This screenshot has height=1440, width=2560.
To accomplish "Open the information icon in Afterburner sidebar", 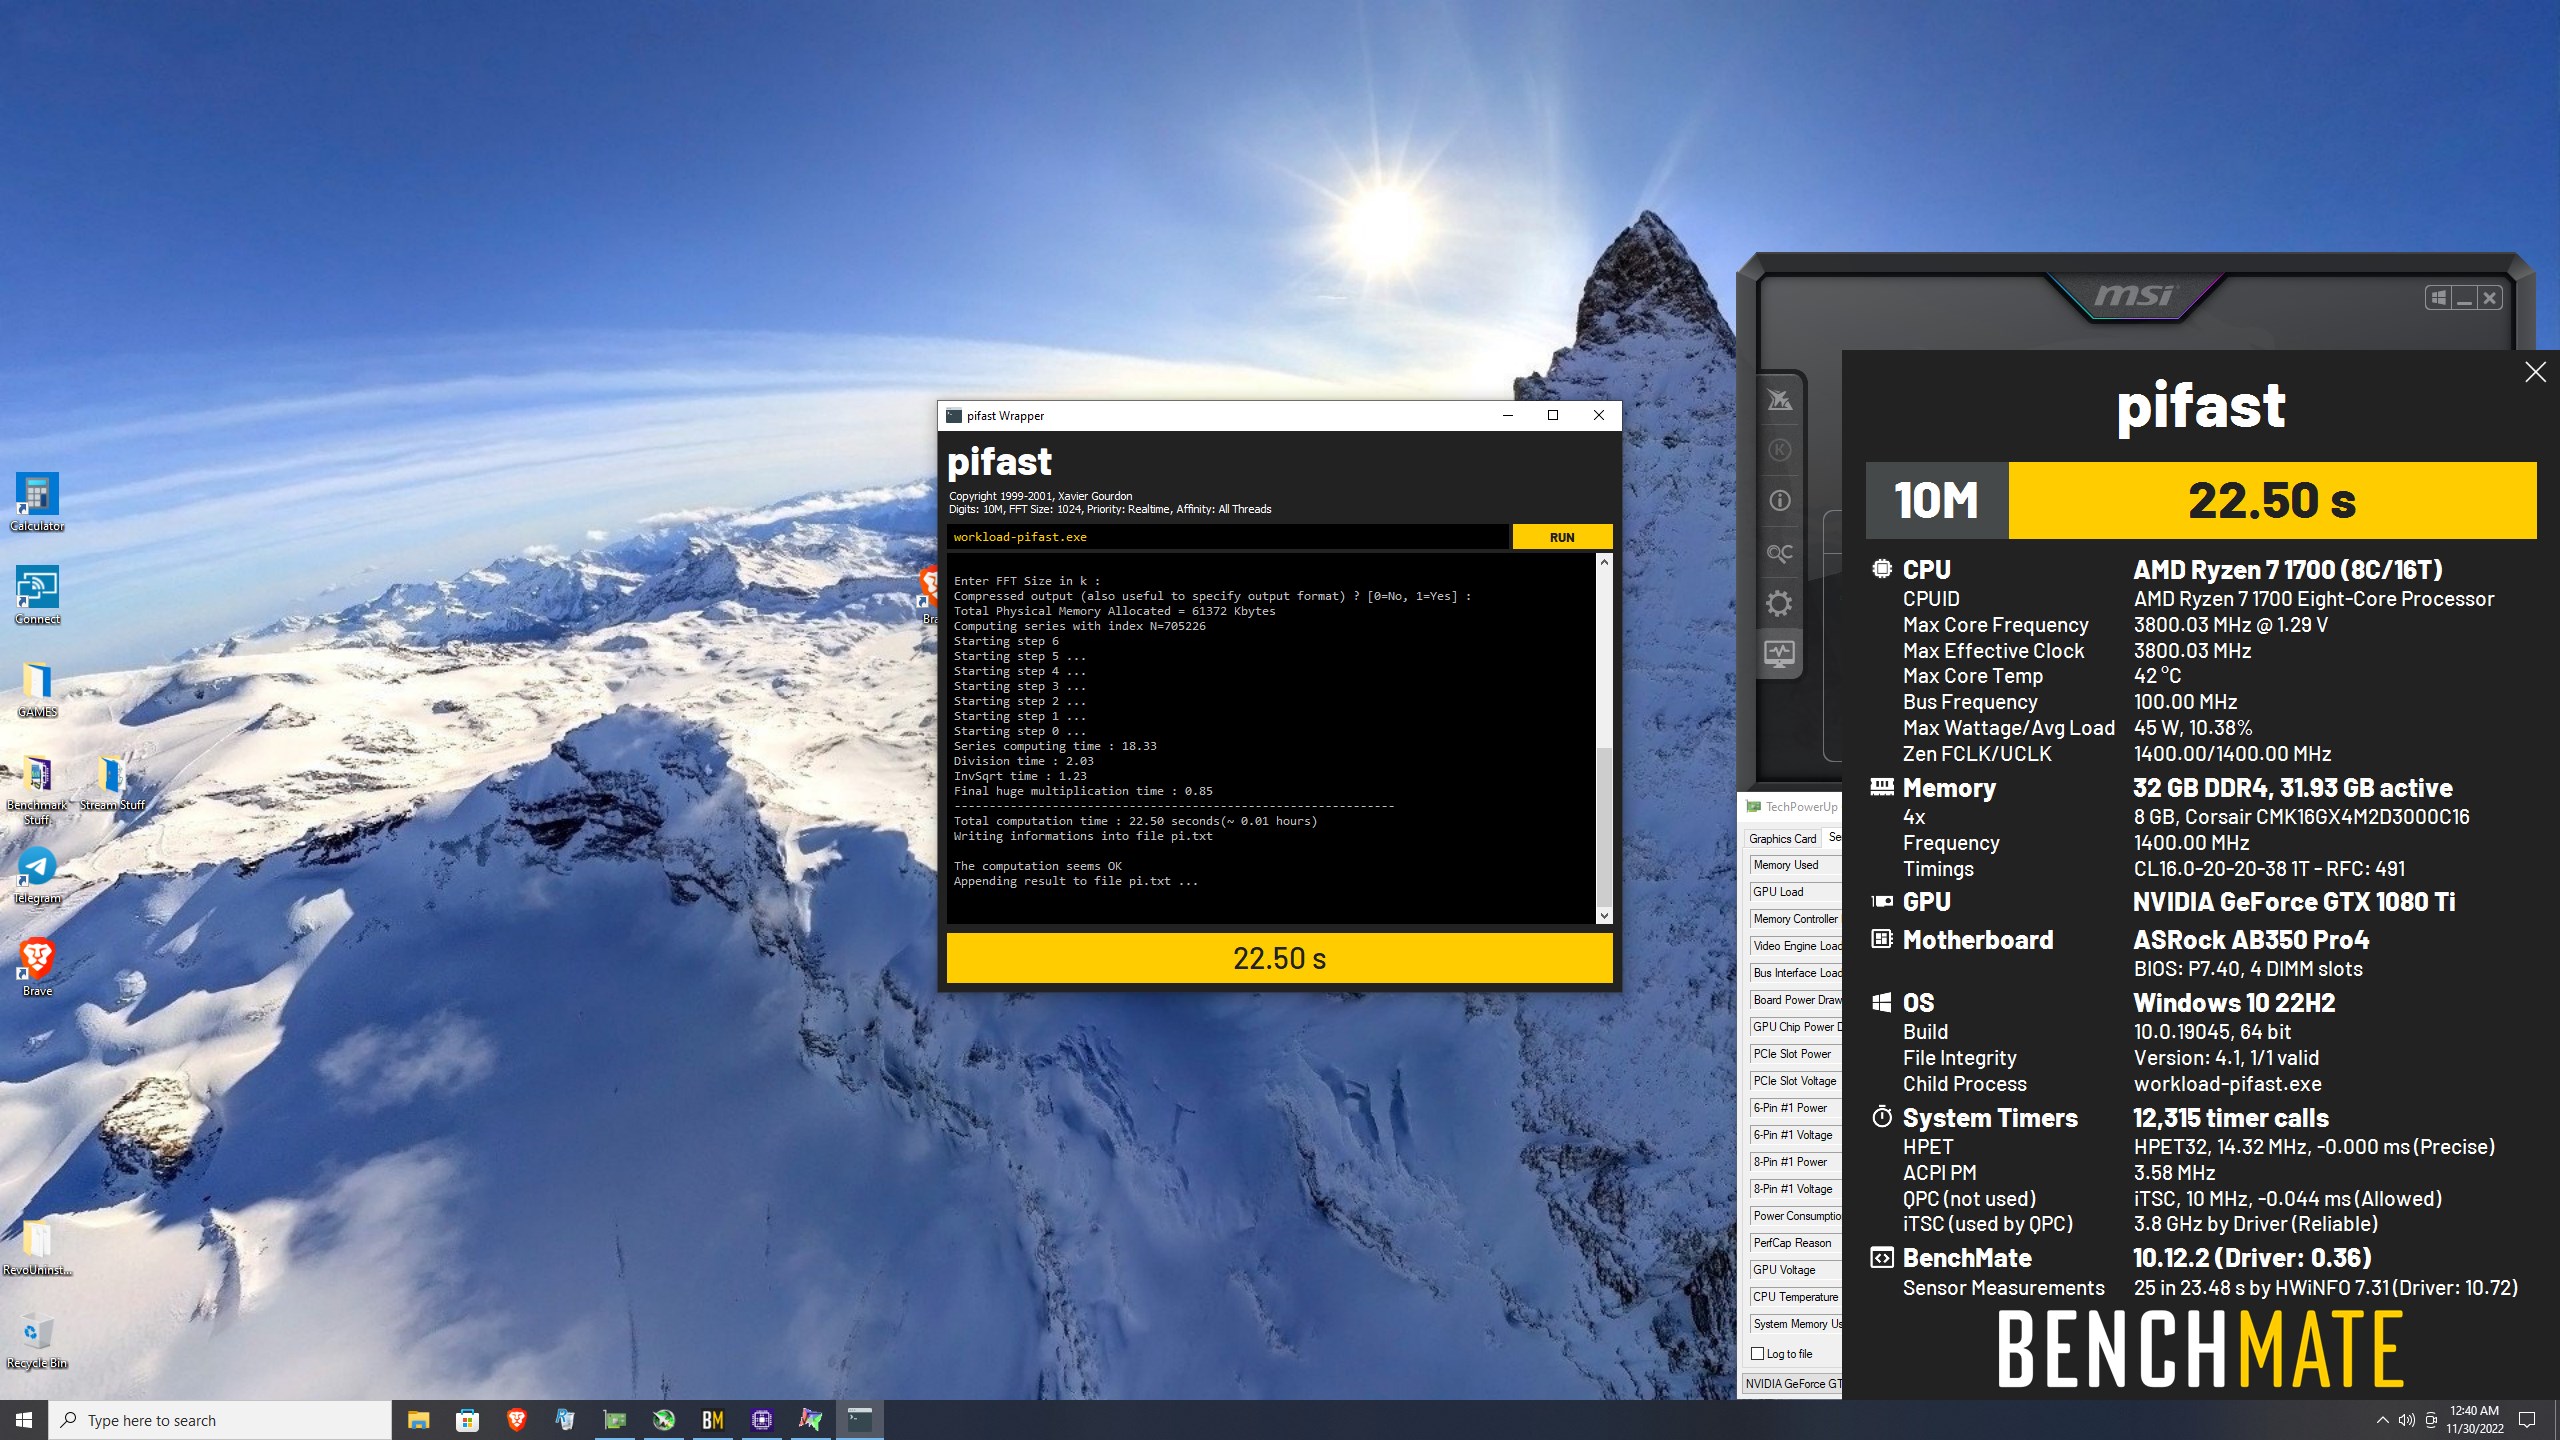I will tap(1779, 501).
